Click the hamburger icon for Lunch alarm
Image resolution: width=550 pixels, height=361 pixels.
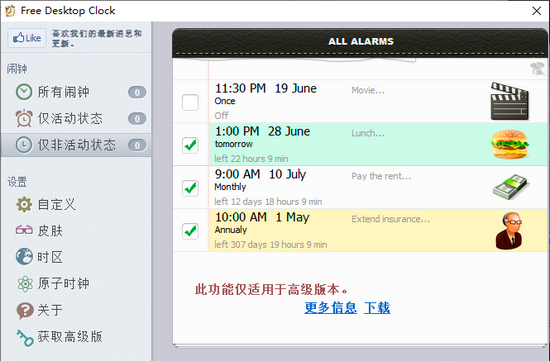coord(510,144)
